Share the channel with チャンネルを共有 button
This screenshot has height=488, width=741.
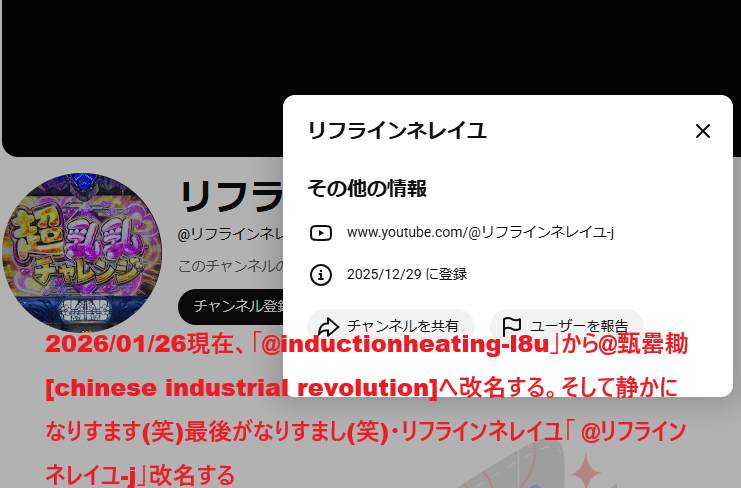pos(391,325)
